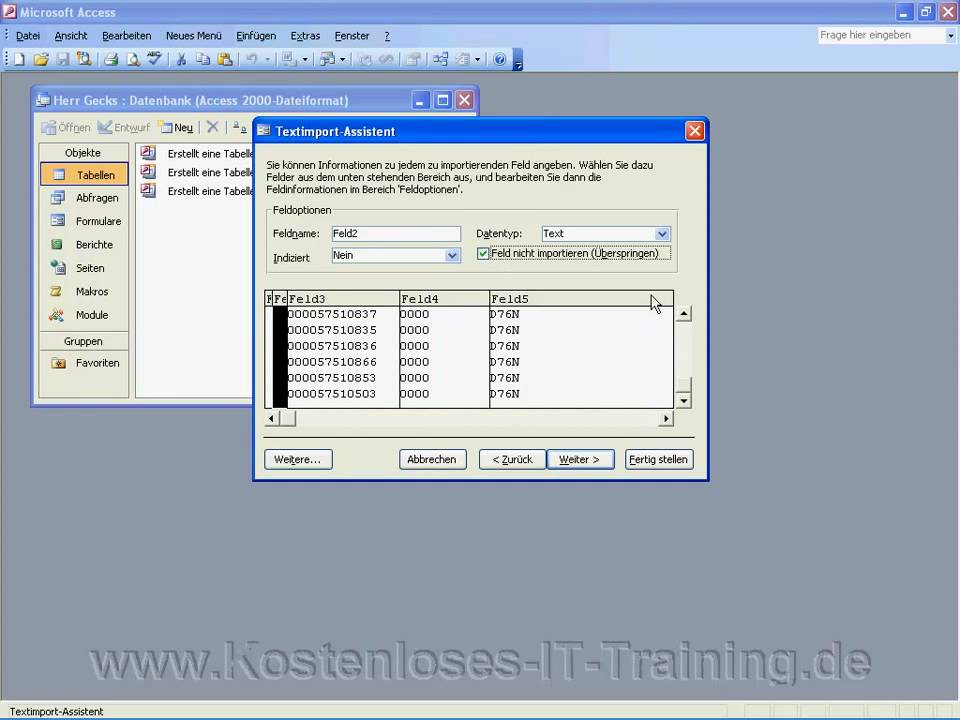Select the Feld3 column header
This screenshot has width=960, height=720.
tap(343, 299)
